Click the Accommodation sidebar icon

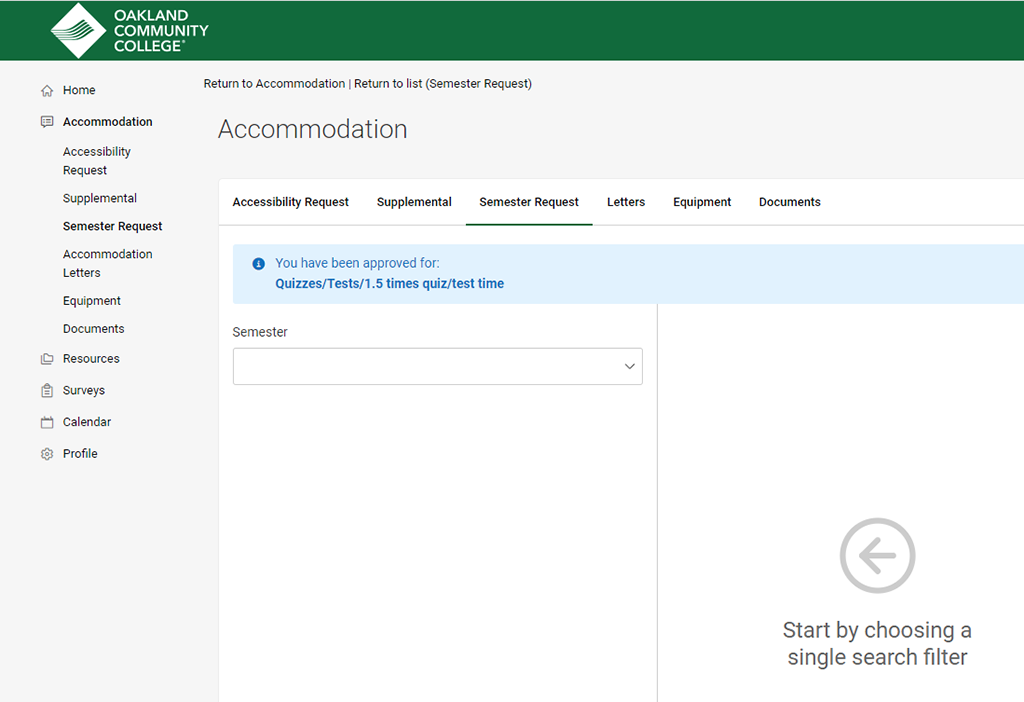(x=47, y=122)
